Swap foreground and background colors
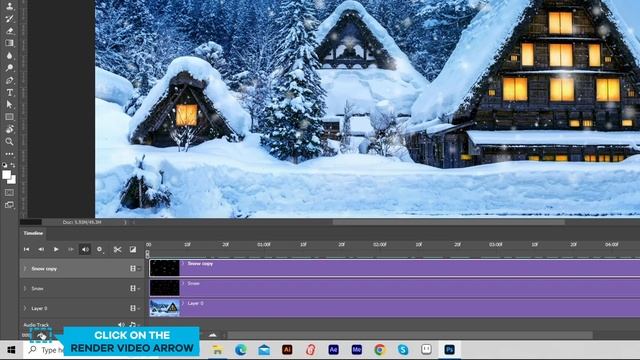 13,165
